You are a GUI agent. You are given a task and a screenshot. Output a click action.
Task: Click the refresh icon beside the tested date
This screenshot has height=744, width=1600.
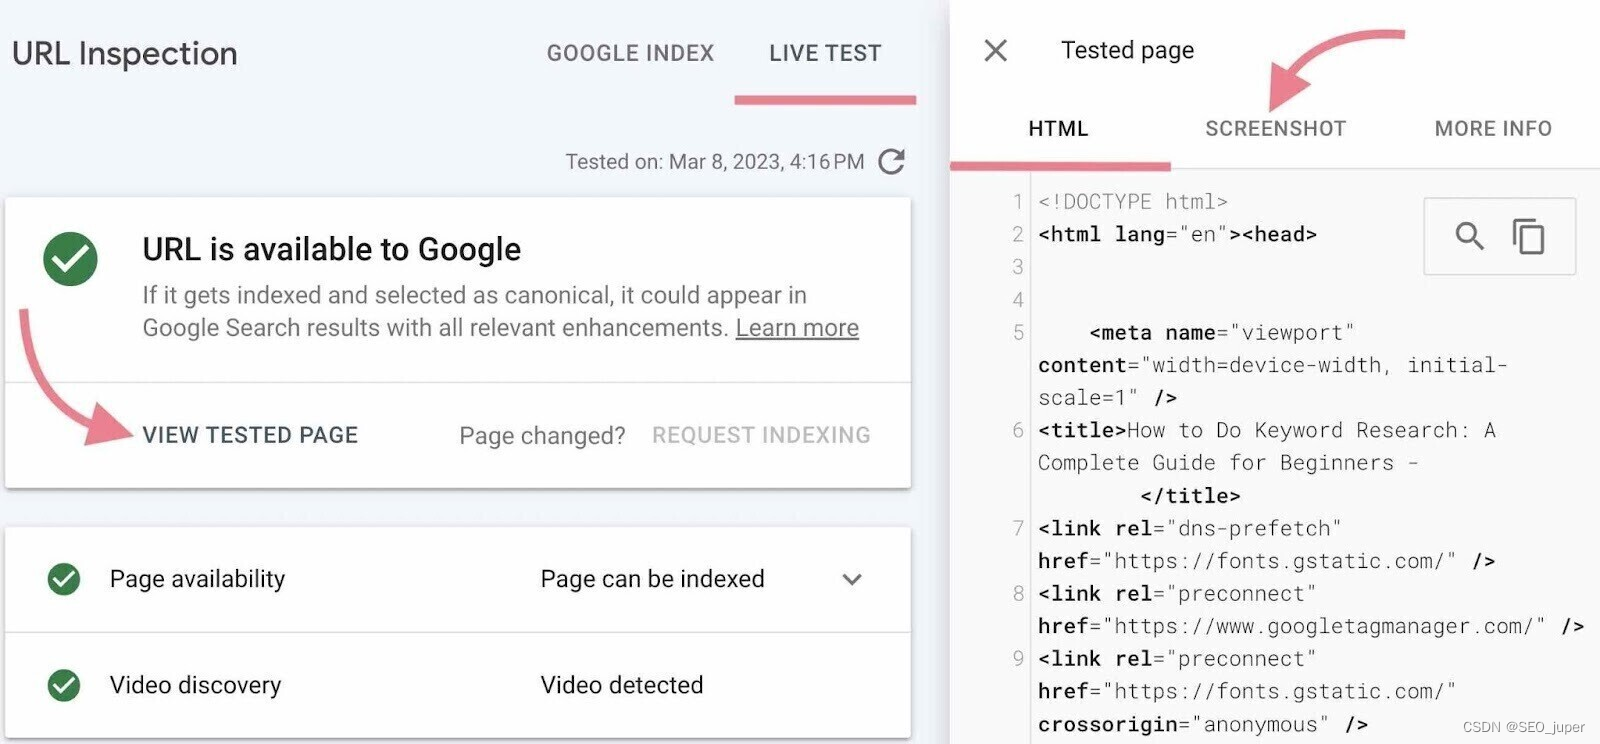(x=891, y=161)
